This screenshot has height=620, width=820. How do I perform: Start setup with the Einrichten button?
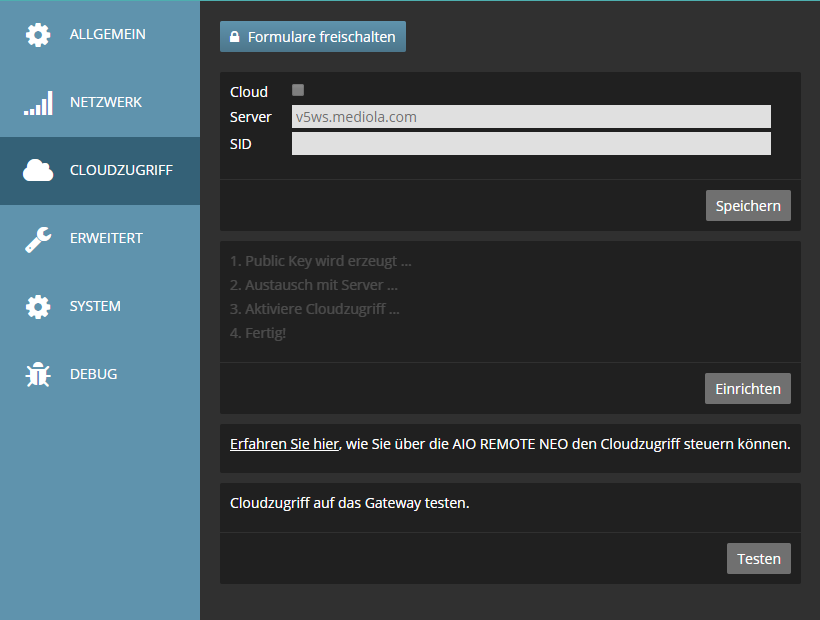(747, 389)
